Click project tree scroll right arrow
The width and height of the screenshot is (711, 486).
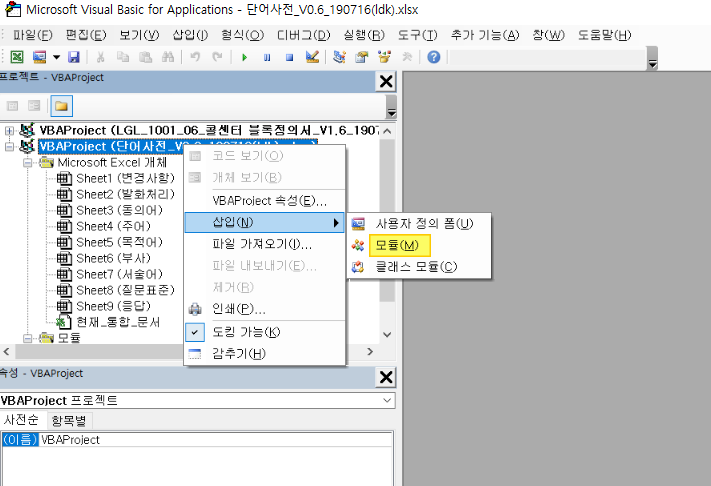[x=370, y=352]
